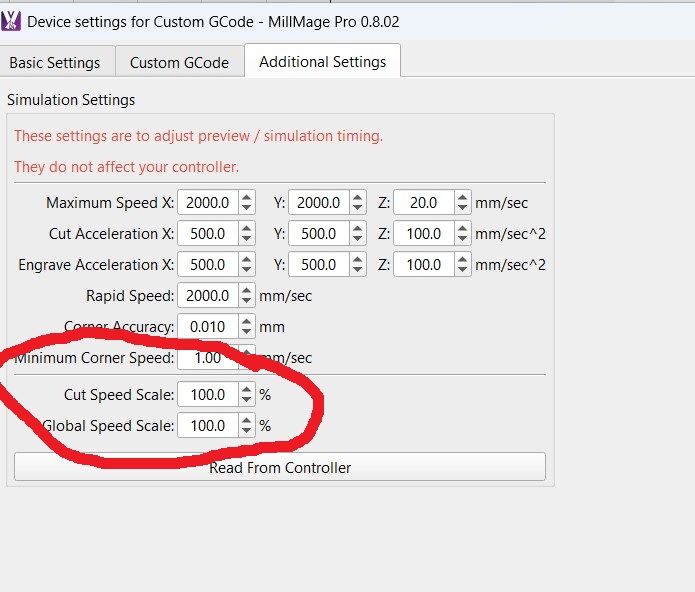This screenshot has width=695, height=592.
Task: Increase Cut Acceleration Z value
Action: click(x=462, y=228)
